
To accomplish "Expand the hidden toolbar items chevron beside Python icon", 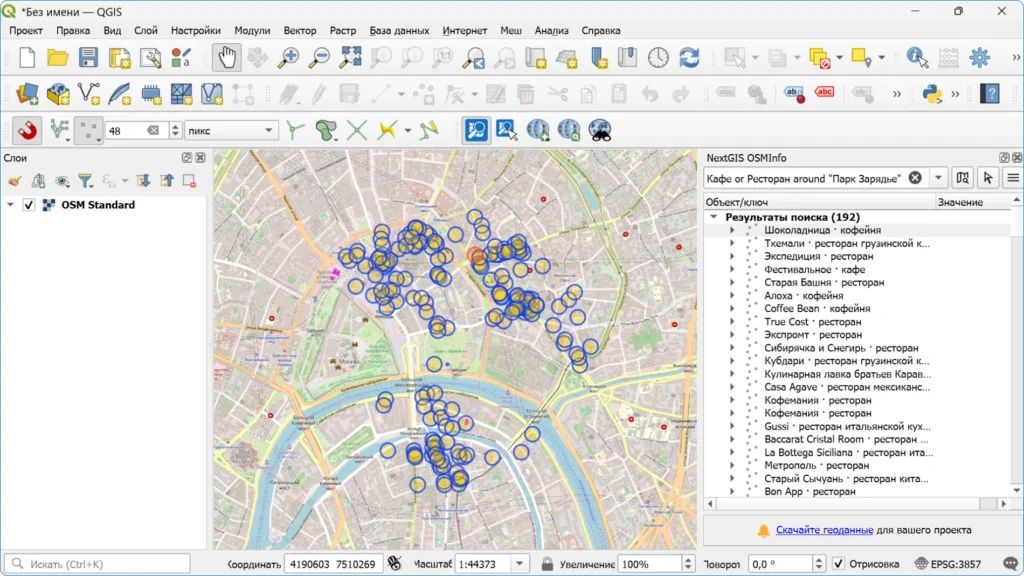I will point(955,94).
